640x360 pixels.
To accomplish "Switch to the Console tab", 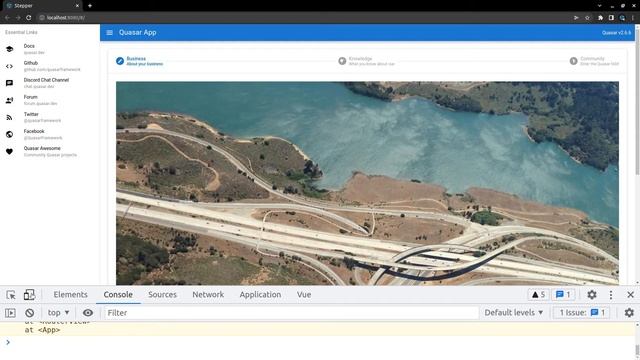I will [118, 295].
